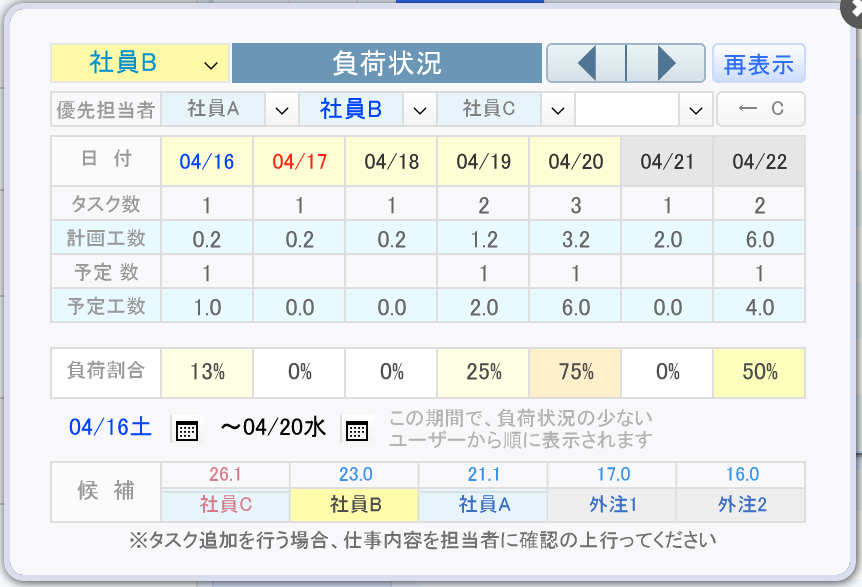Select candidate 外注2
Viewport: 862px width, 587px height.
click(x=742, y=504)
